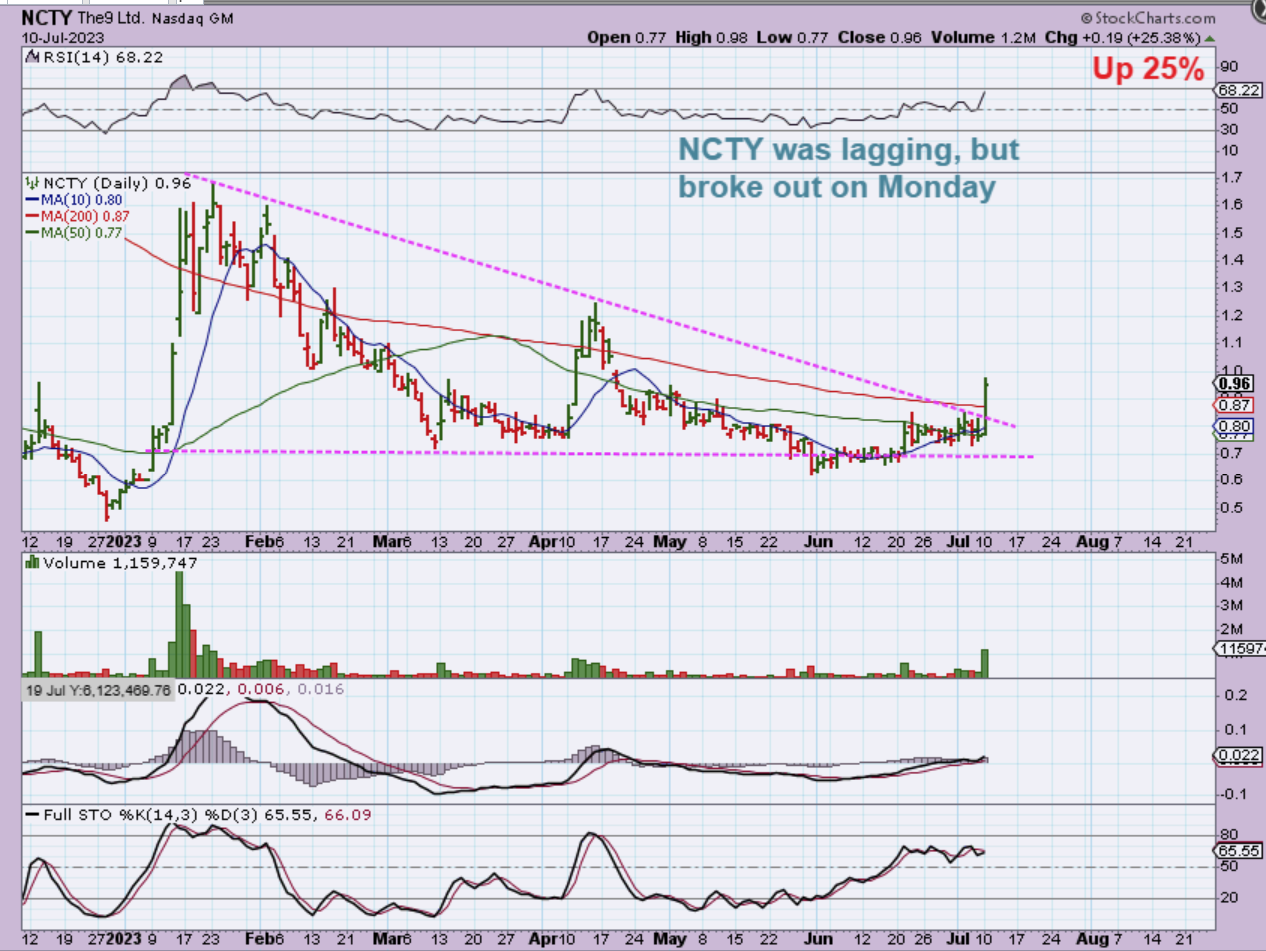Click the 1.7 label on the price axis

(1230, 178)
